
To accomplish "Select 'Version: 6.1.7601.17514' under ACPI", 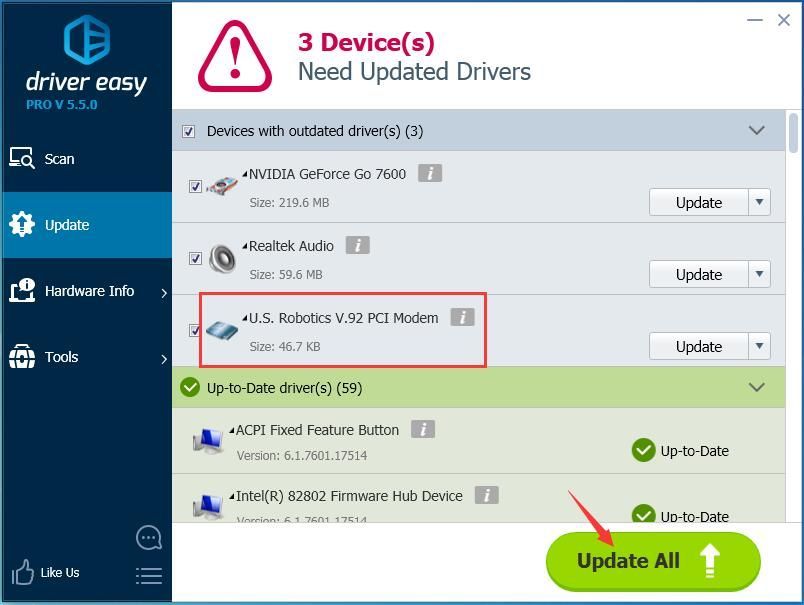I will coord(302,455).
